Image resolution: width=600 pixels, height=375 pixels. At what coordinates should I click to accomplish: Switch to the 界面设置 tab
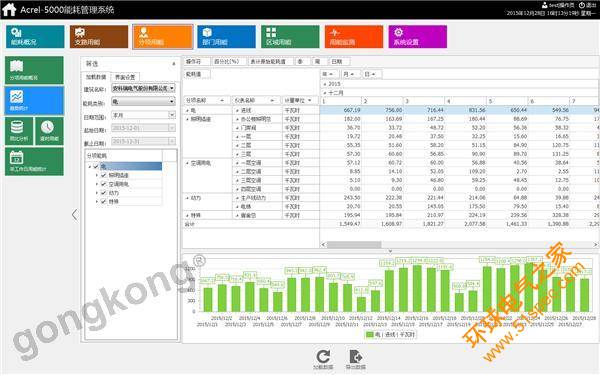[x=125, y=77]
